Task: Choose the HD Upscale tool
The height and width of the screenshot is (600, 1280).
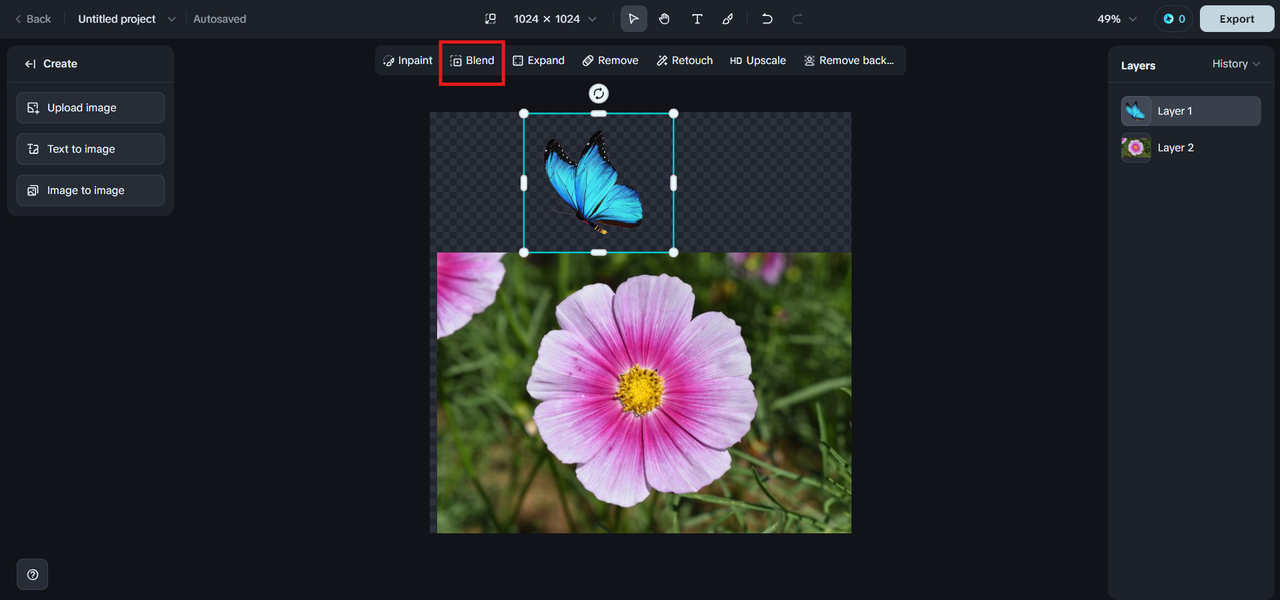Action: pyautogui.click(x=757, y=60)
